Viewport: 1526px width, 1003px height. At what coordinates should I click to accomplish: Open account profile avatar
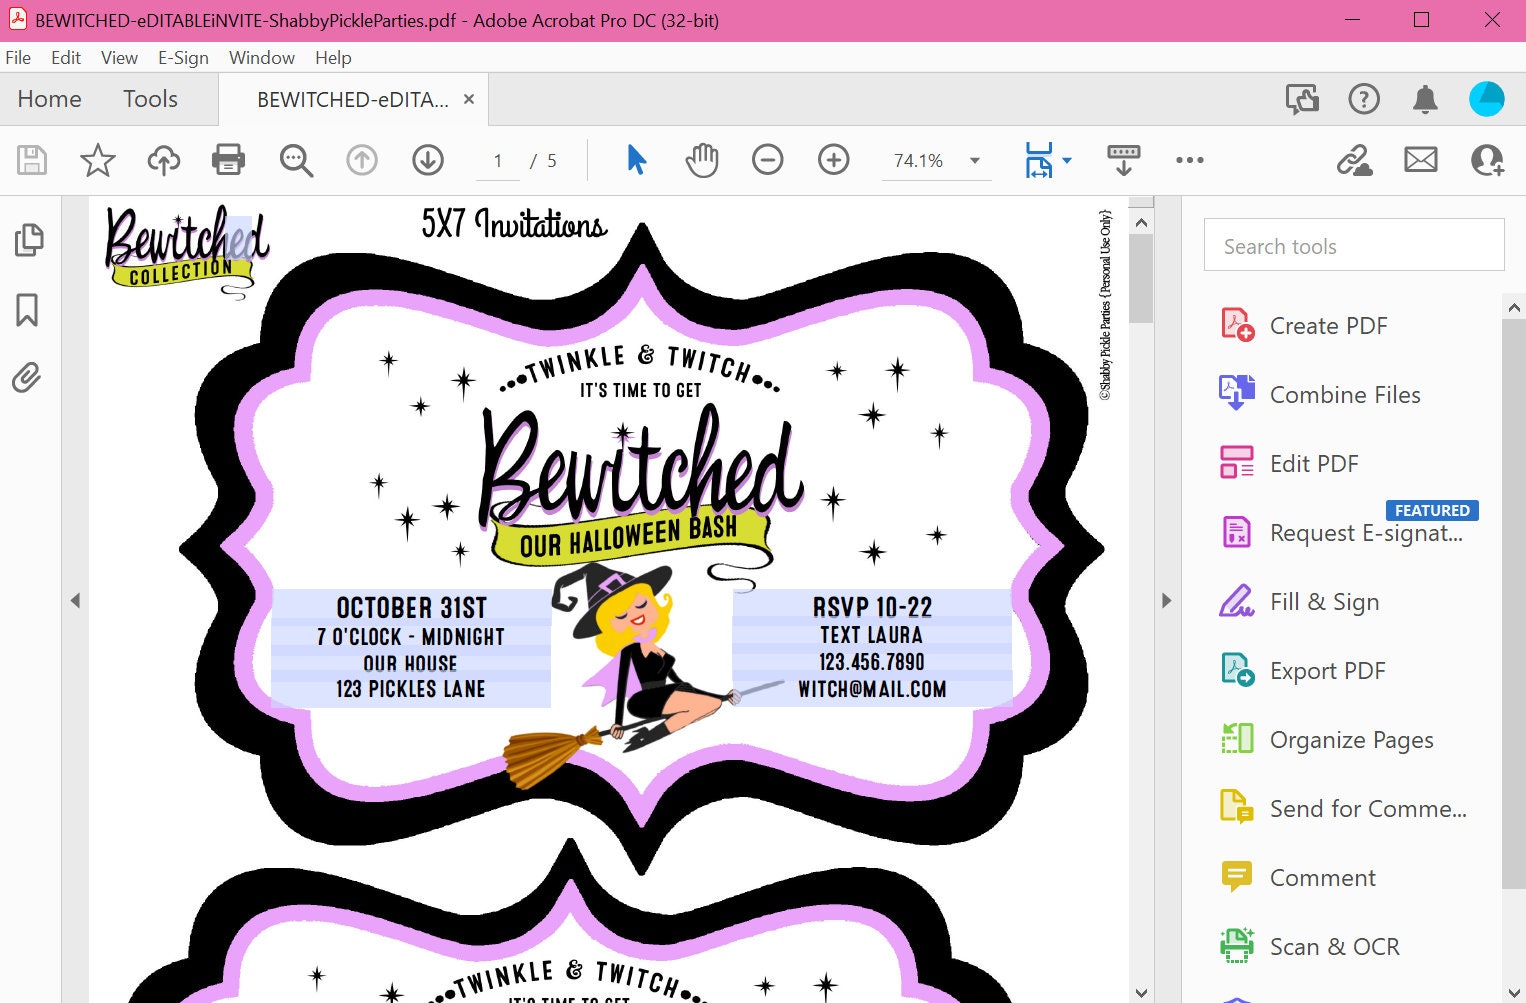click(x=1487, y=99)
